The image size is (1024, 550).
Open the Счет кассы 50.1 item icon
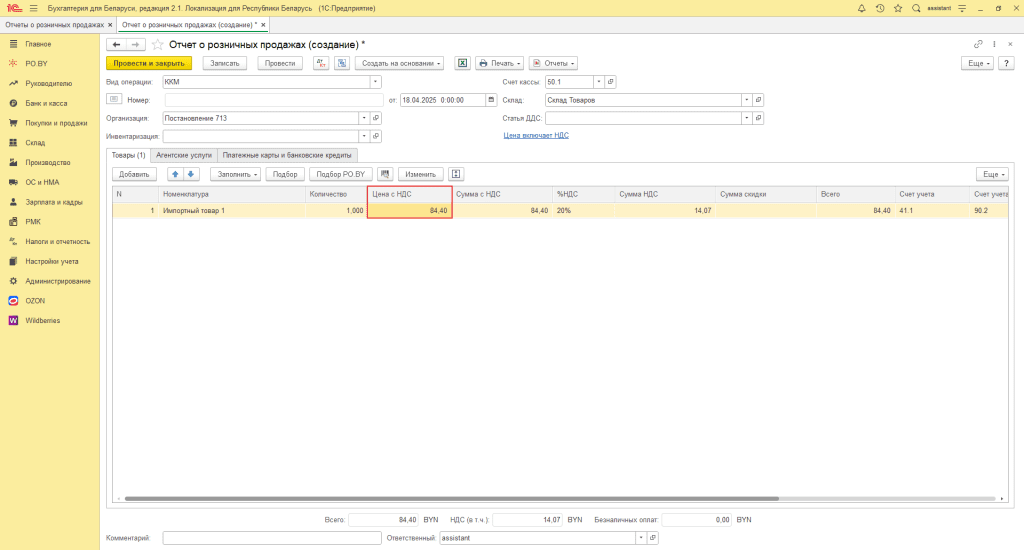pos(611,82)
